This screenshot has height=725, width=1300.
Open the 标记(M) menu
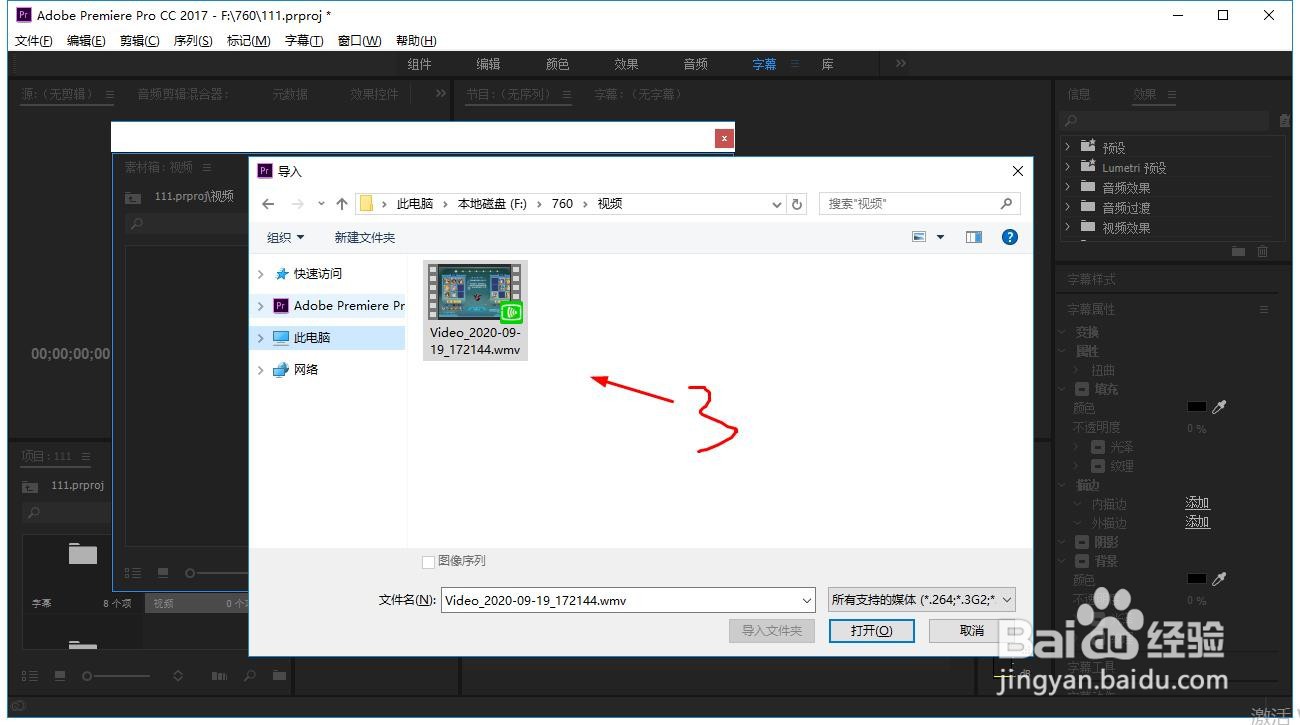pos(248,41)
